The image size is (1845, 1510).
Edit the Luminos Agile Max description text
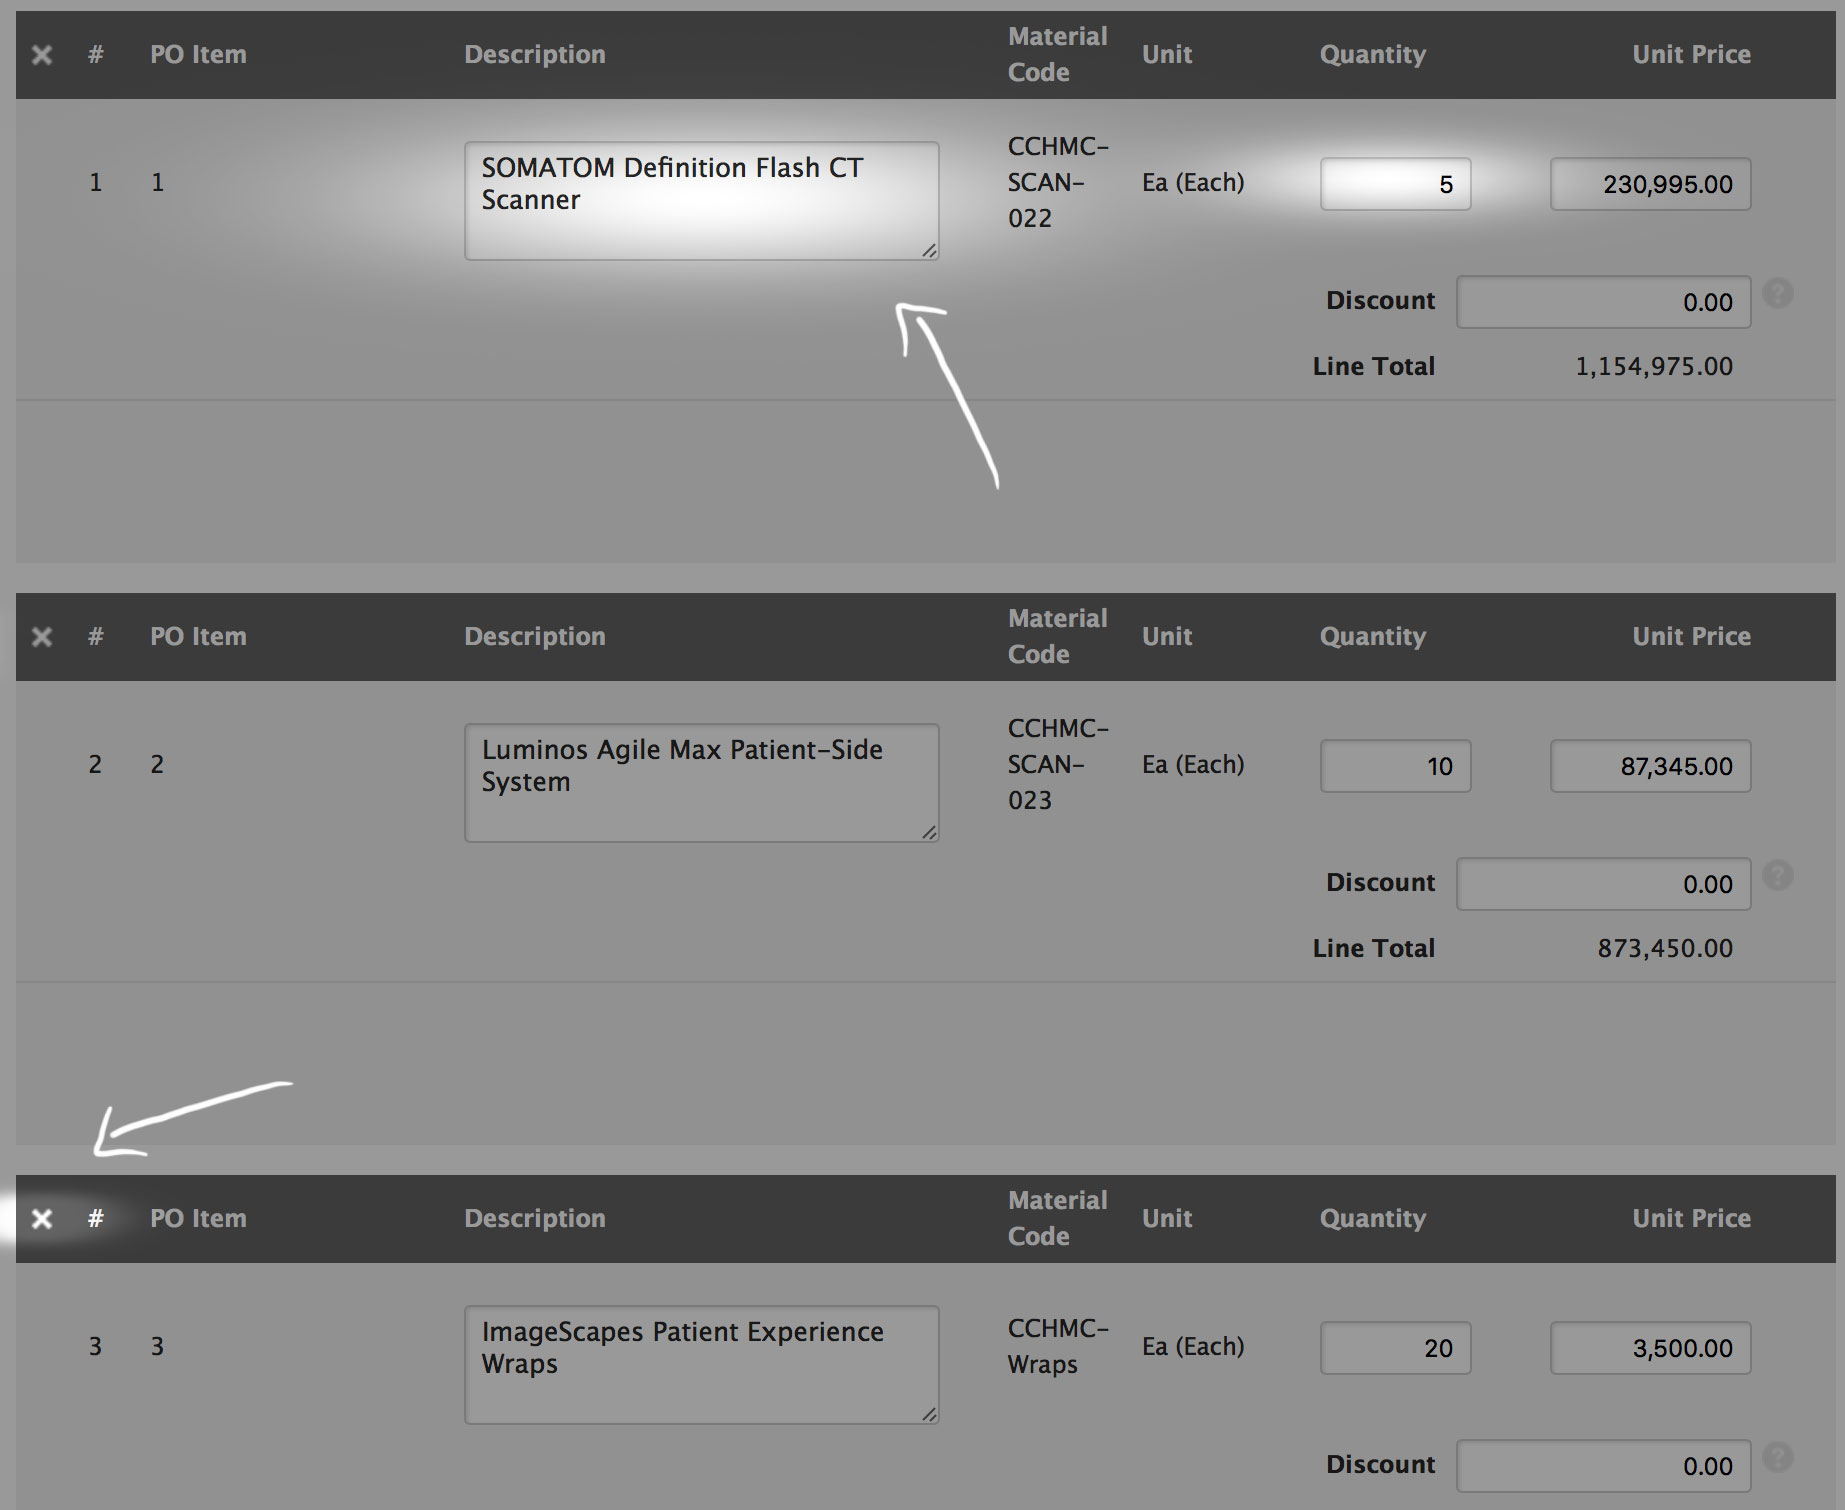pyautogui.click(x=700, y=780)
